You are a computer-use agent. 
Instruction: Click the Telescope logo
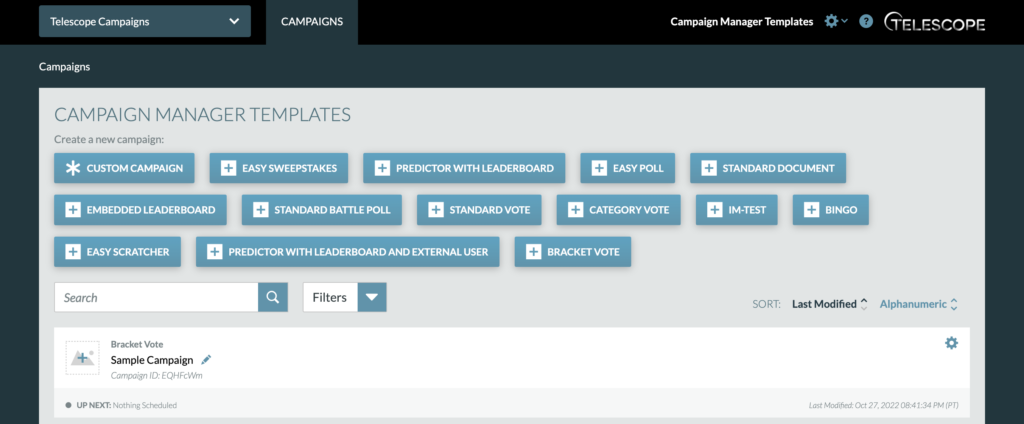[935, 22]
